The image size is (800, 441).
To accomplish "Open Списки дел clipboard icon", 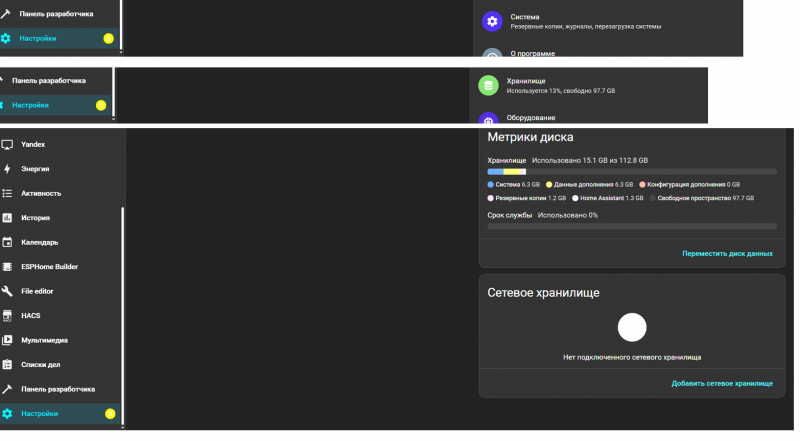I will [7, 364].
